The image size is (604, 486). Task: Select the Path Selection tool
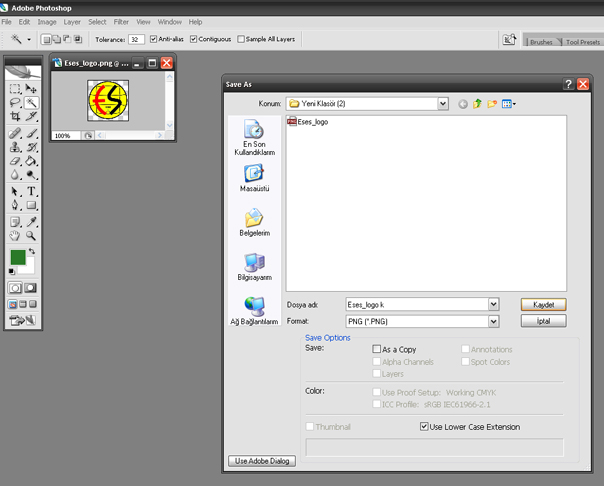tap(15, 191)
